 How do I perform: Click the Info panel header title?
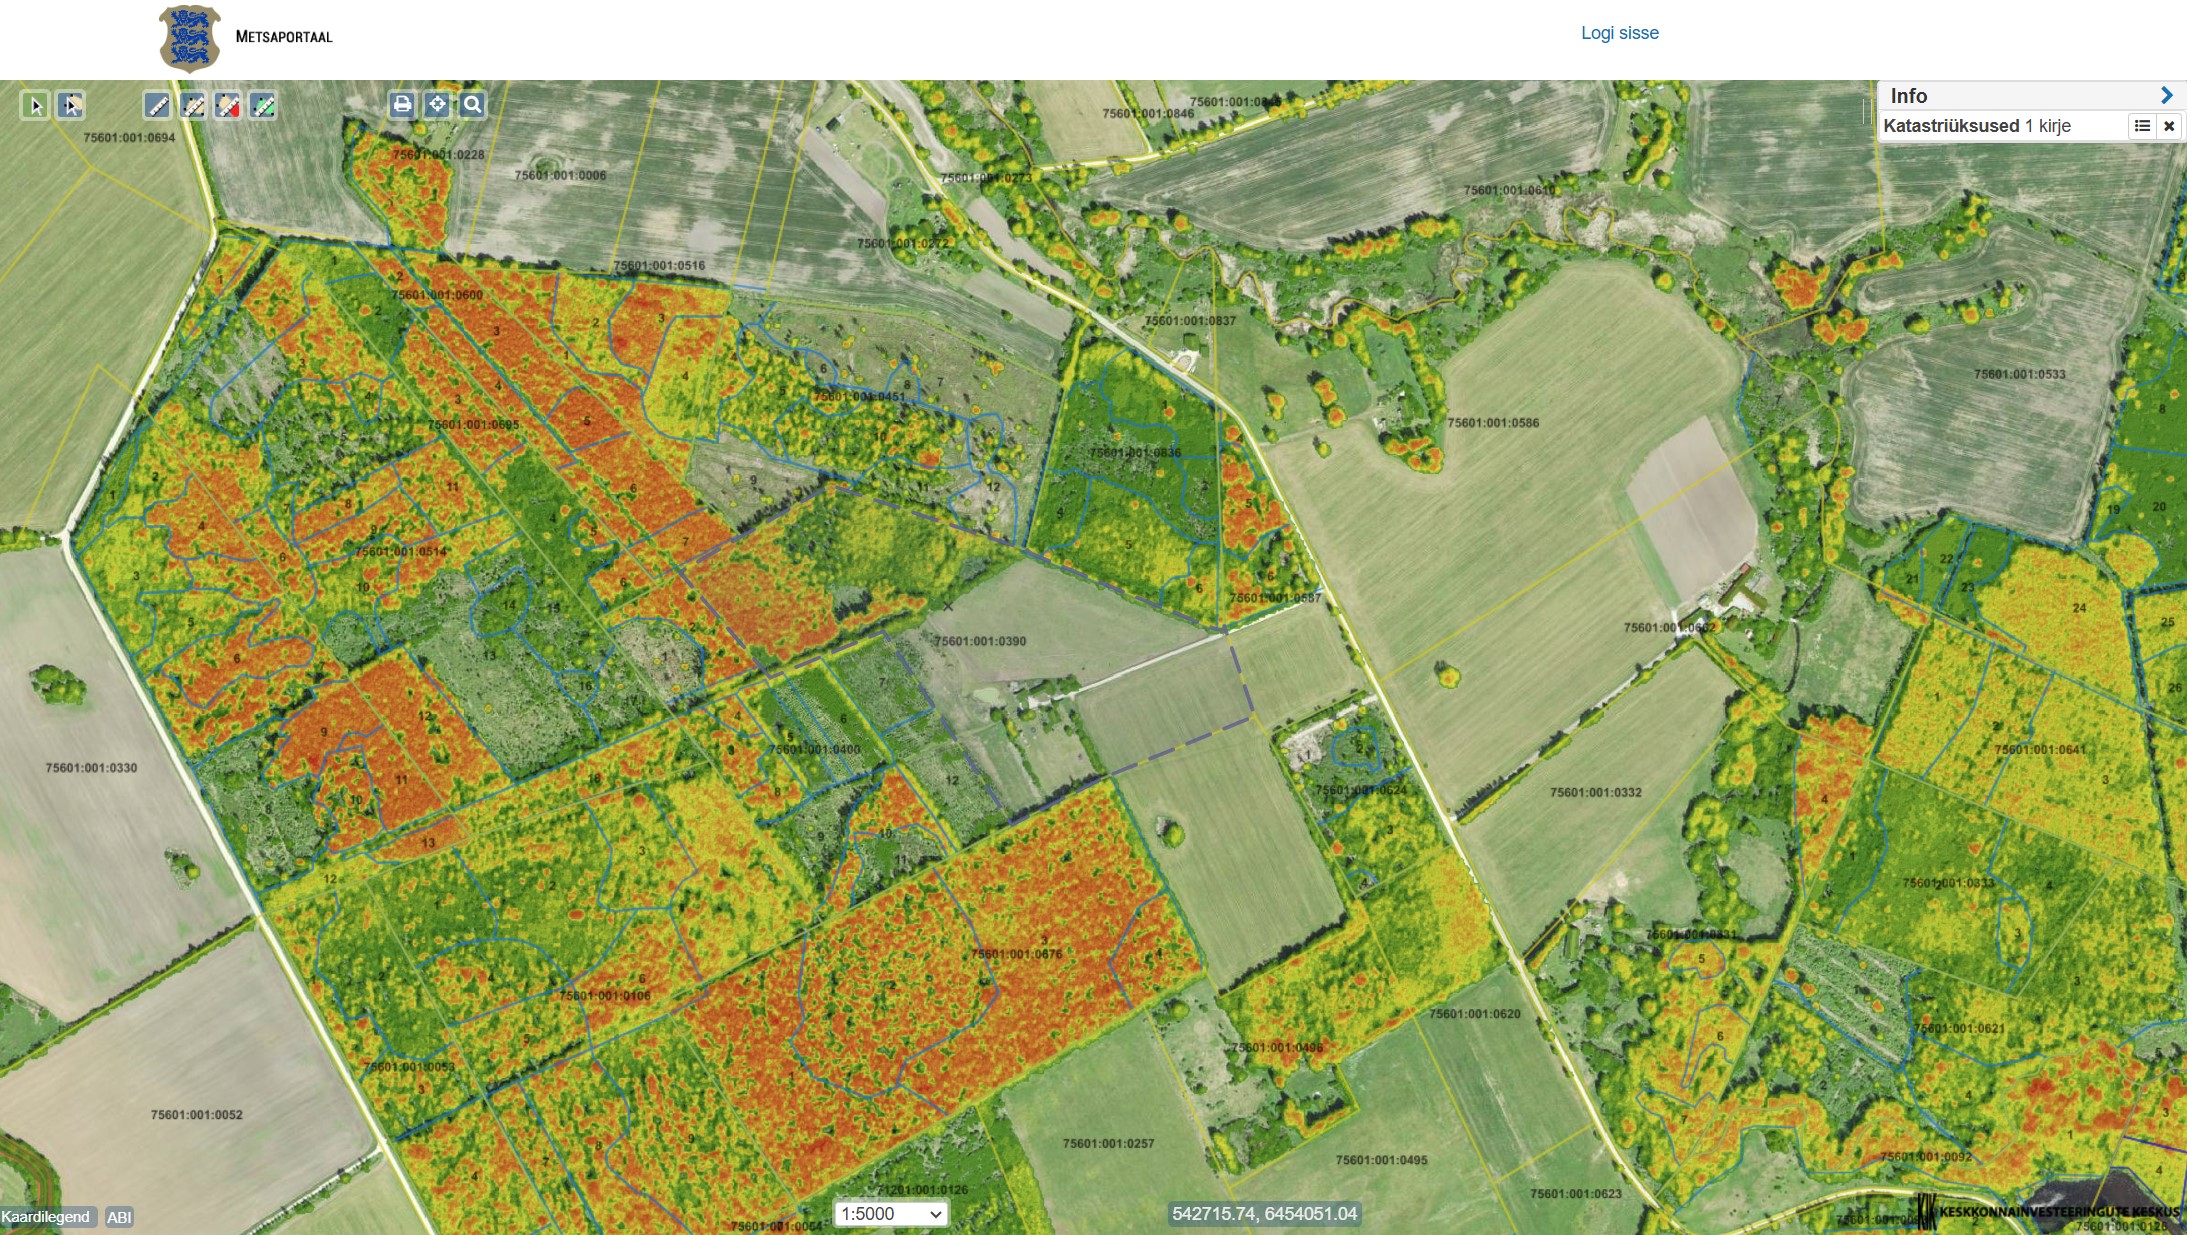point(1908,96)
